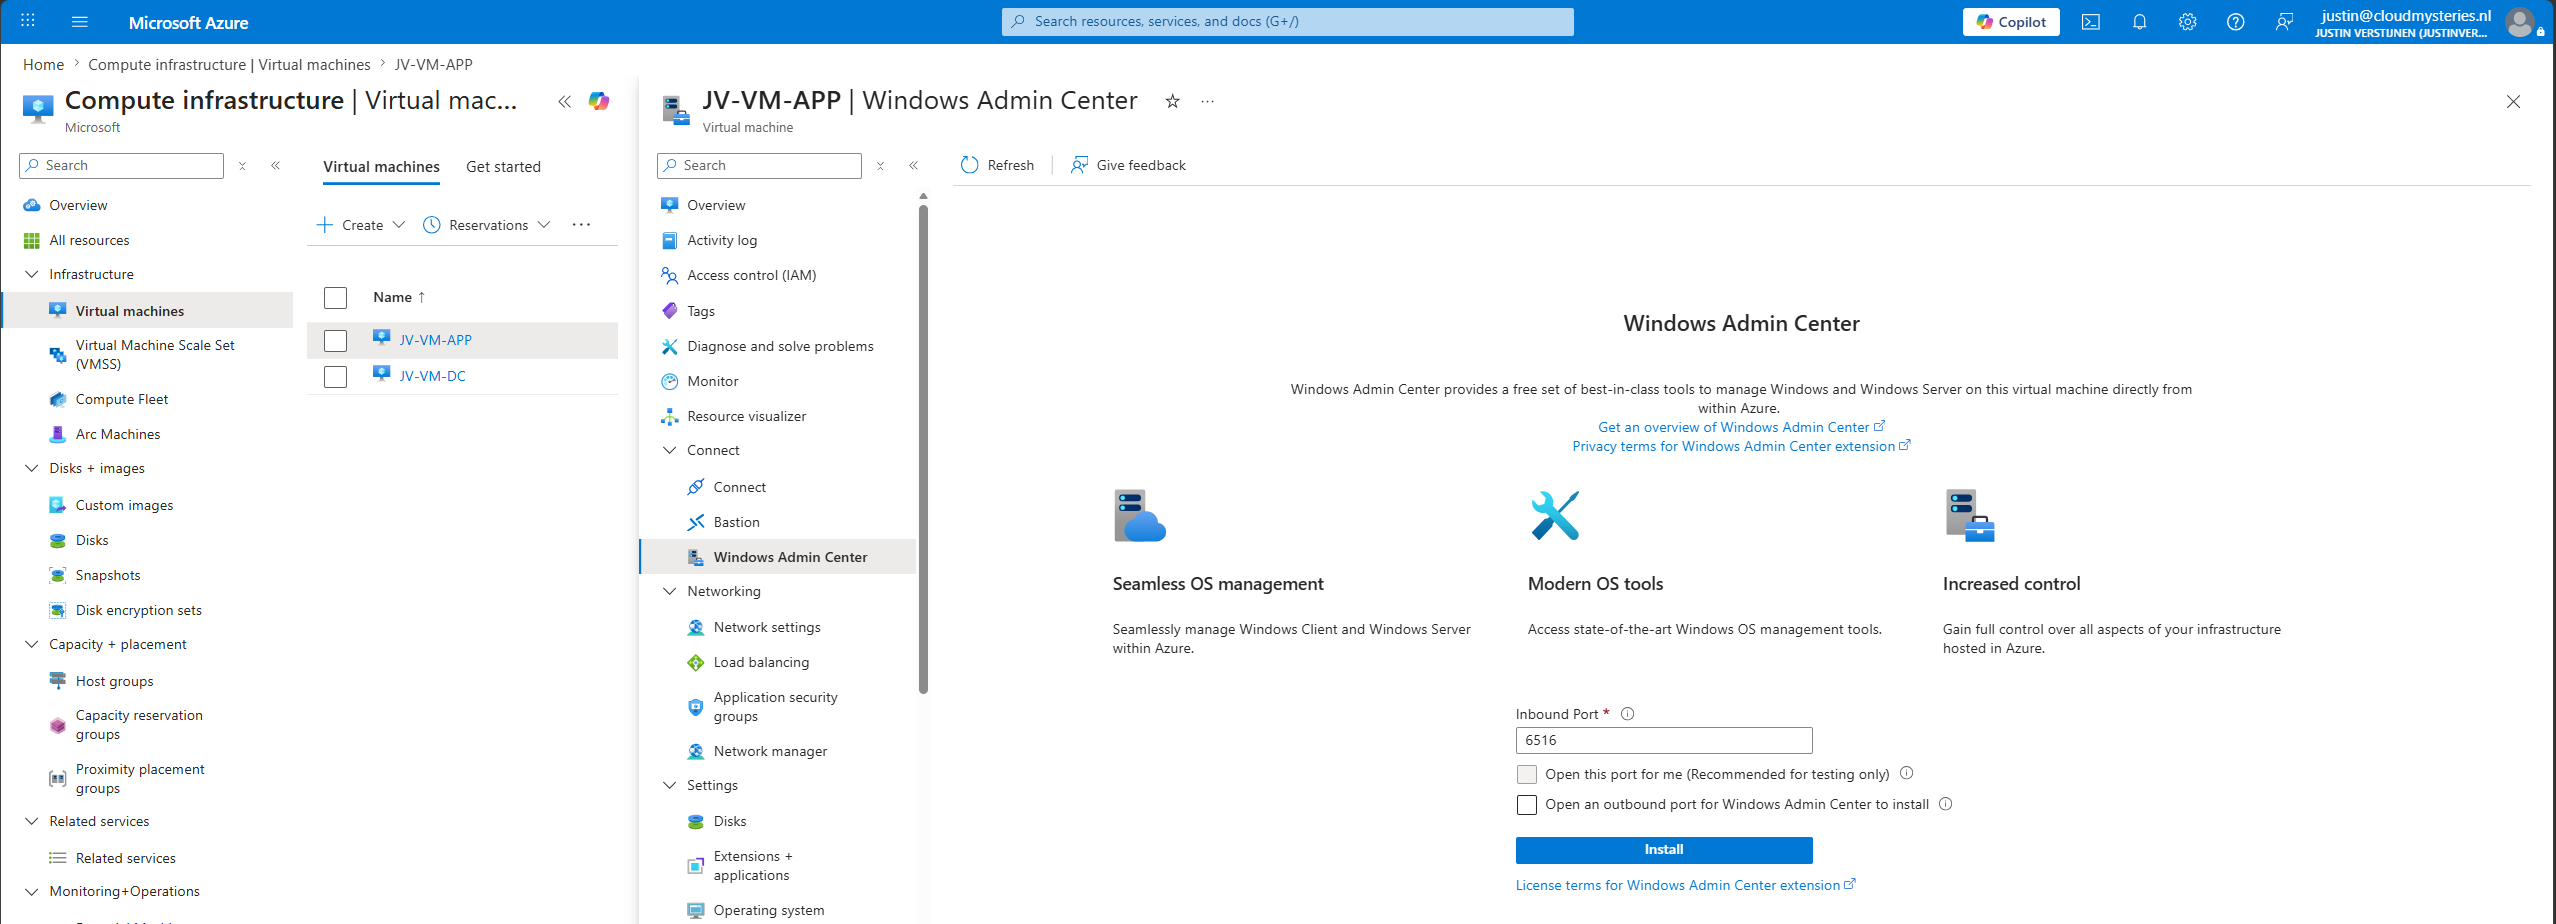Select the JV-VM-APP row checkbox
Viewport: 2556px width, 924px height.
[x=336, y=341]
